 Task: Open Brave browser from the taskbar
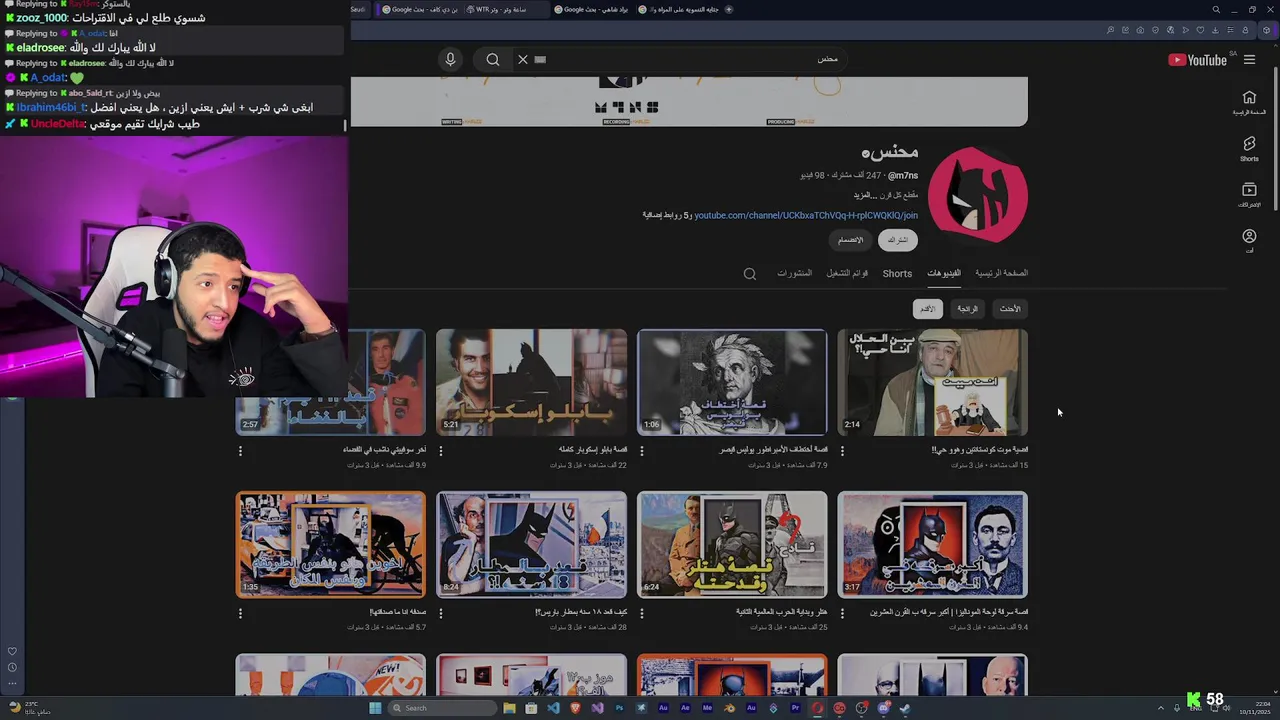pos(575,708)
